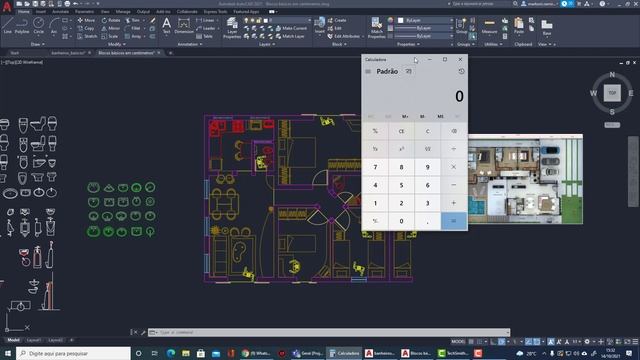Click the Group tool

coord(462,26)
